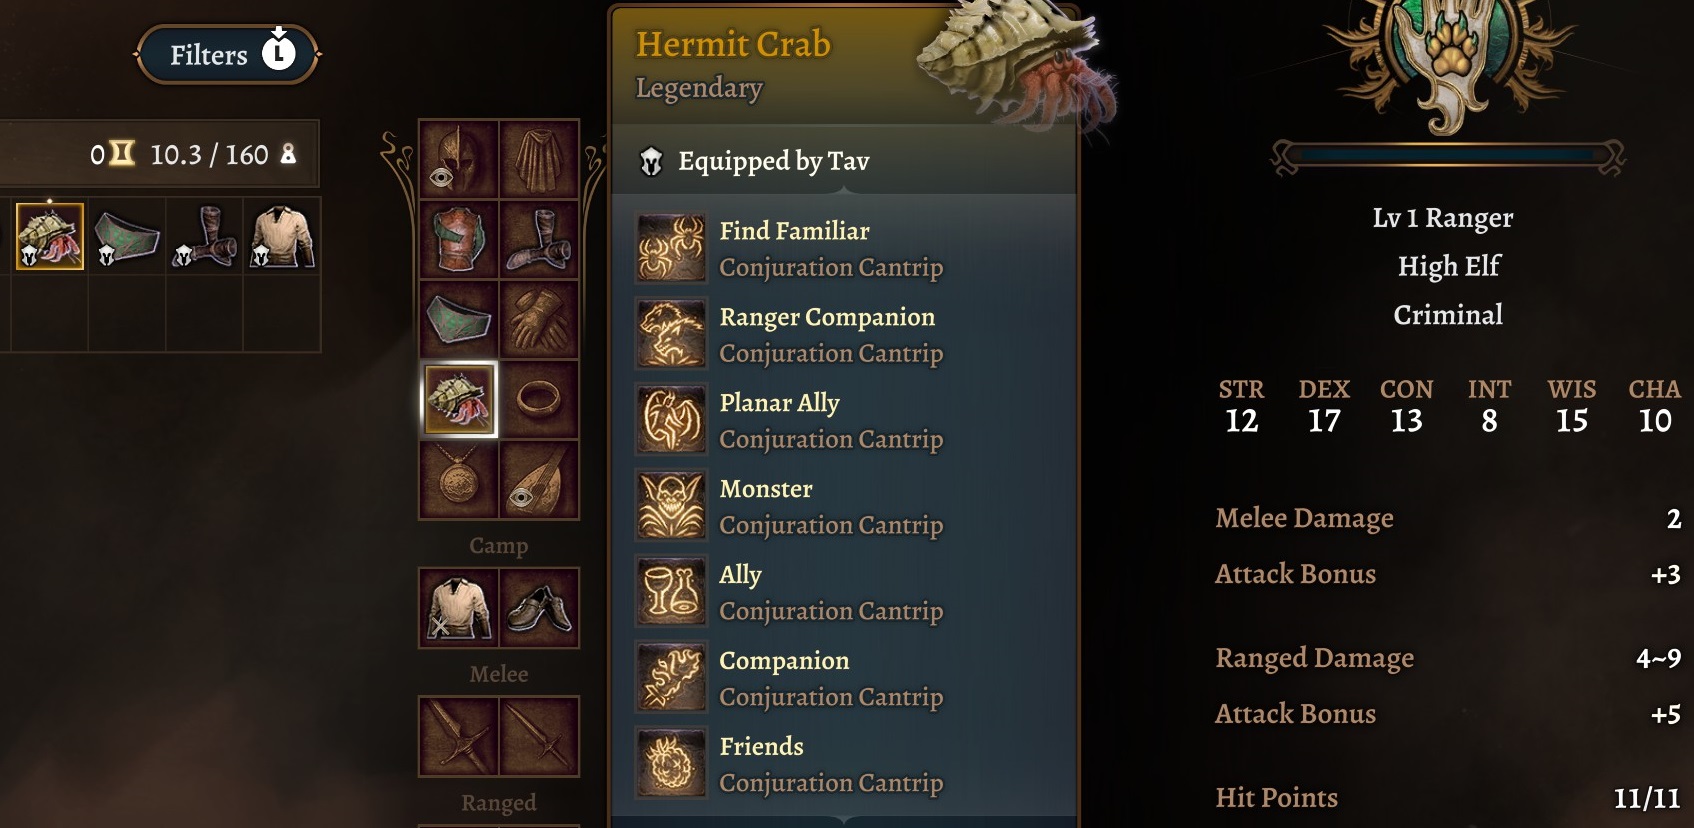Viewport: 1694px width, 828px height.
Task: Select the Hermit Crab inventory item
Action: [x=49, y=236]
